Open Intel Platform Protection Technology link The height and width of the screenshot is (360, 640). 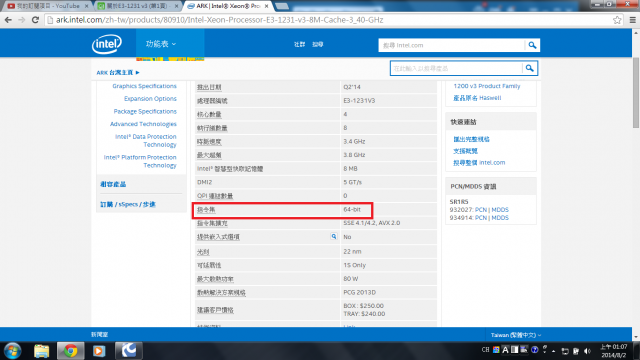click(140, 161)
